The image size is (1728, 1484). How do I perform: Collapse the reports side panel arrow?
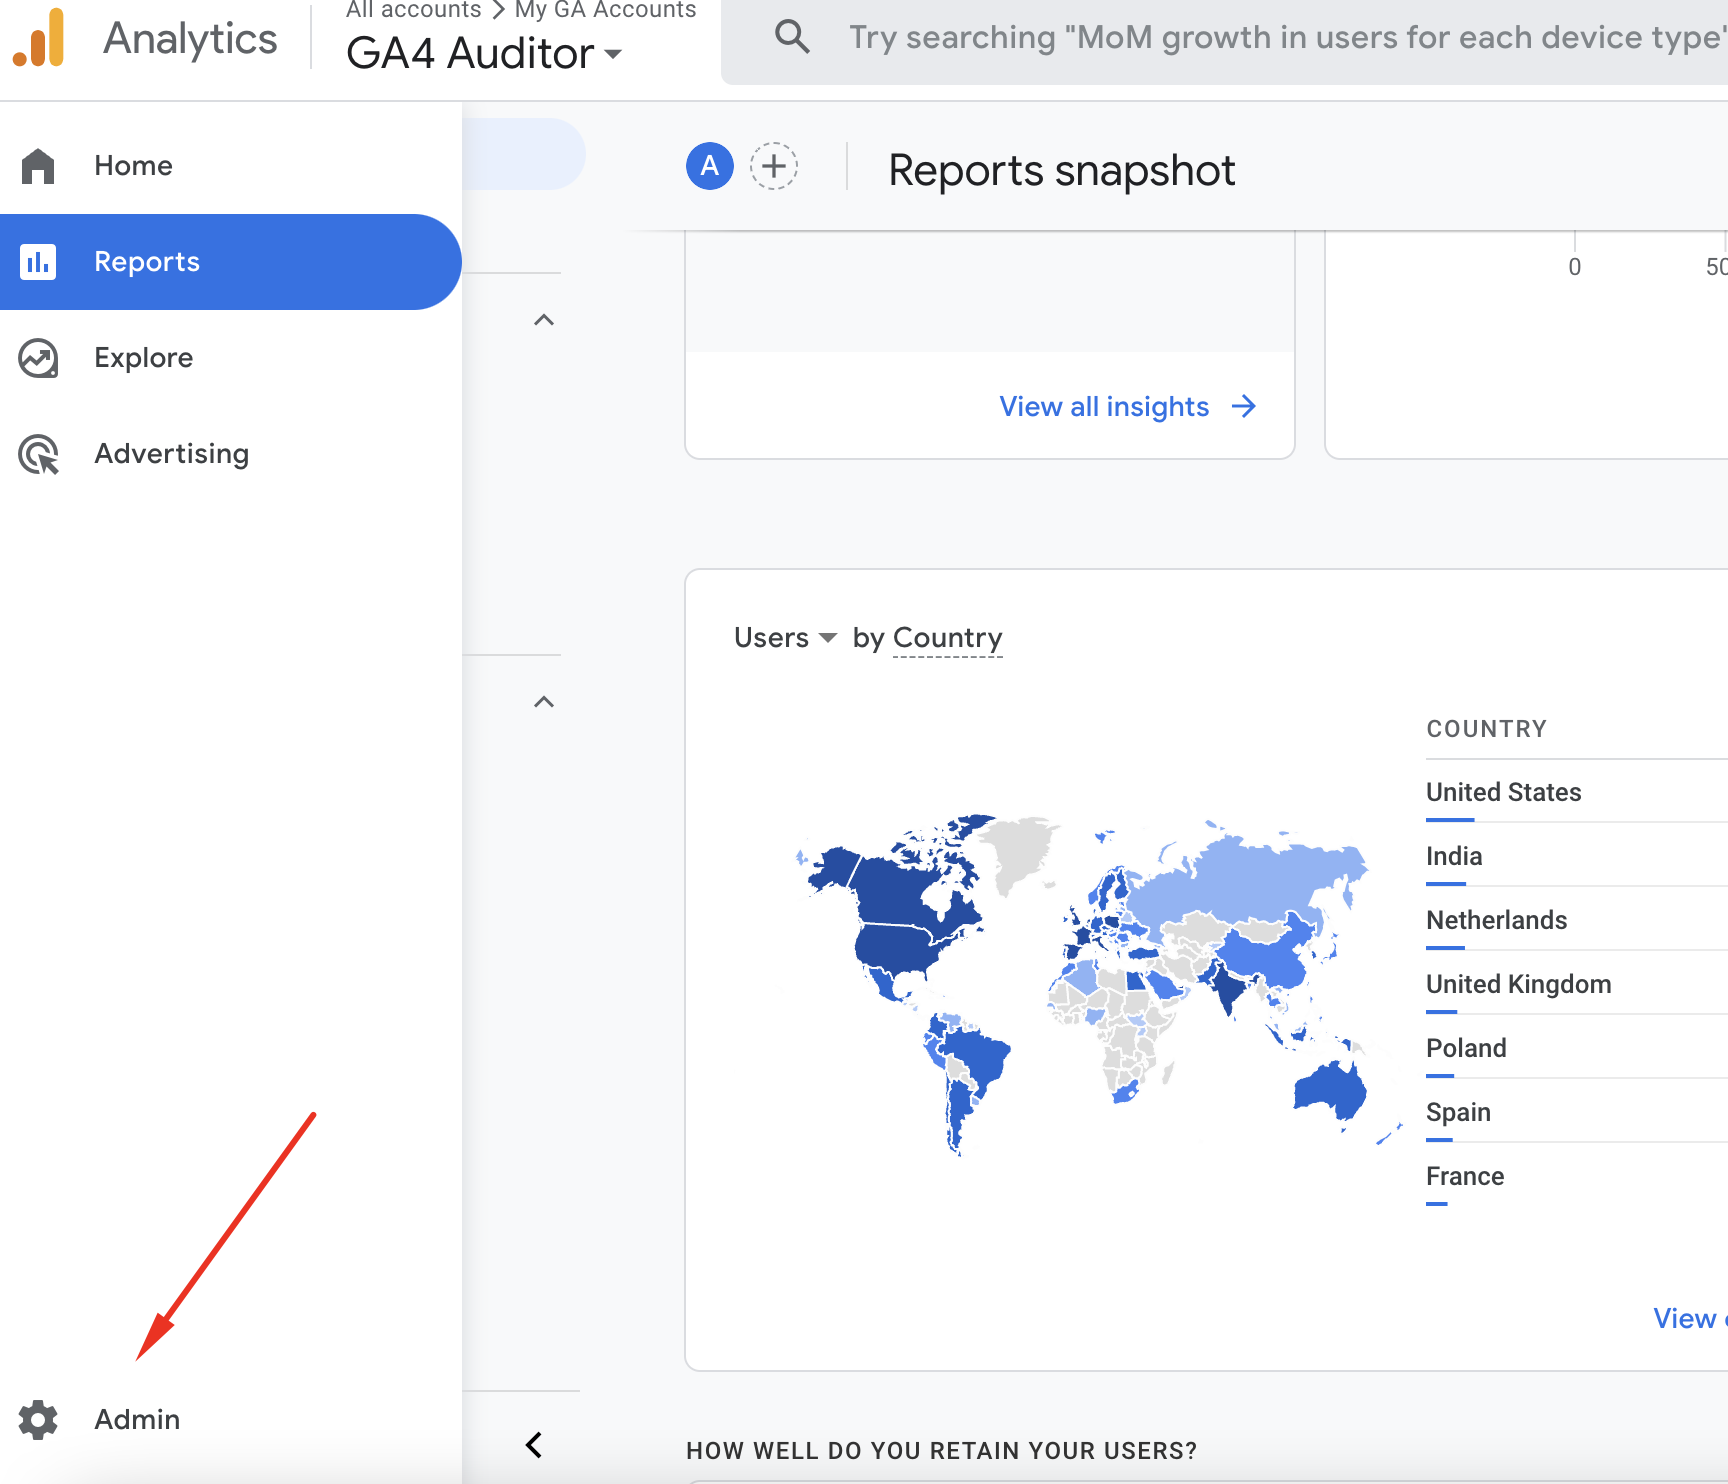click(534, 1445)
